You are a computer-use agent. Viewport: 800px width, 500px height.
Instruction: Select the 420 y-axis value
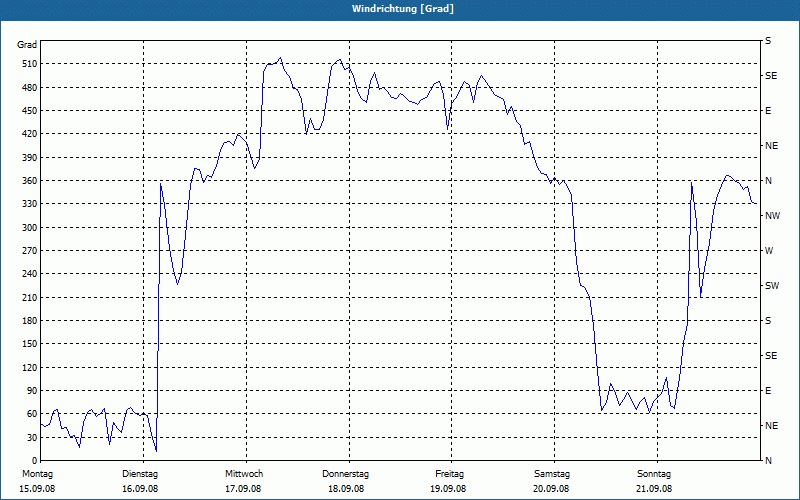click(30, 134)
